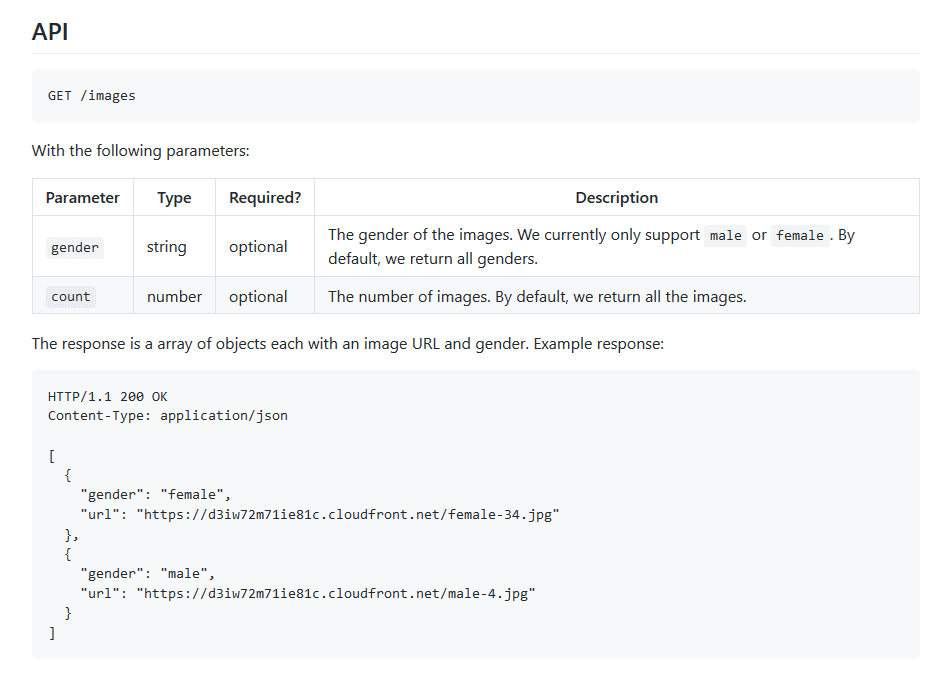947x678 pixels.
Task: Click the Type column header
Action: (x=173, y=197)
